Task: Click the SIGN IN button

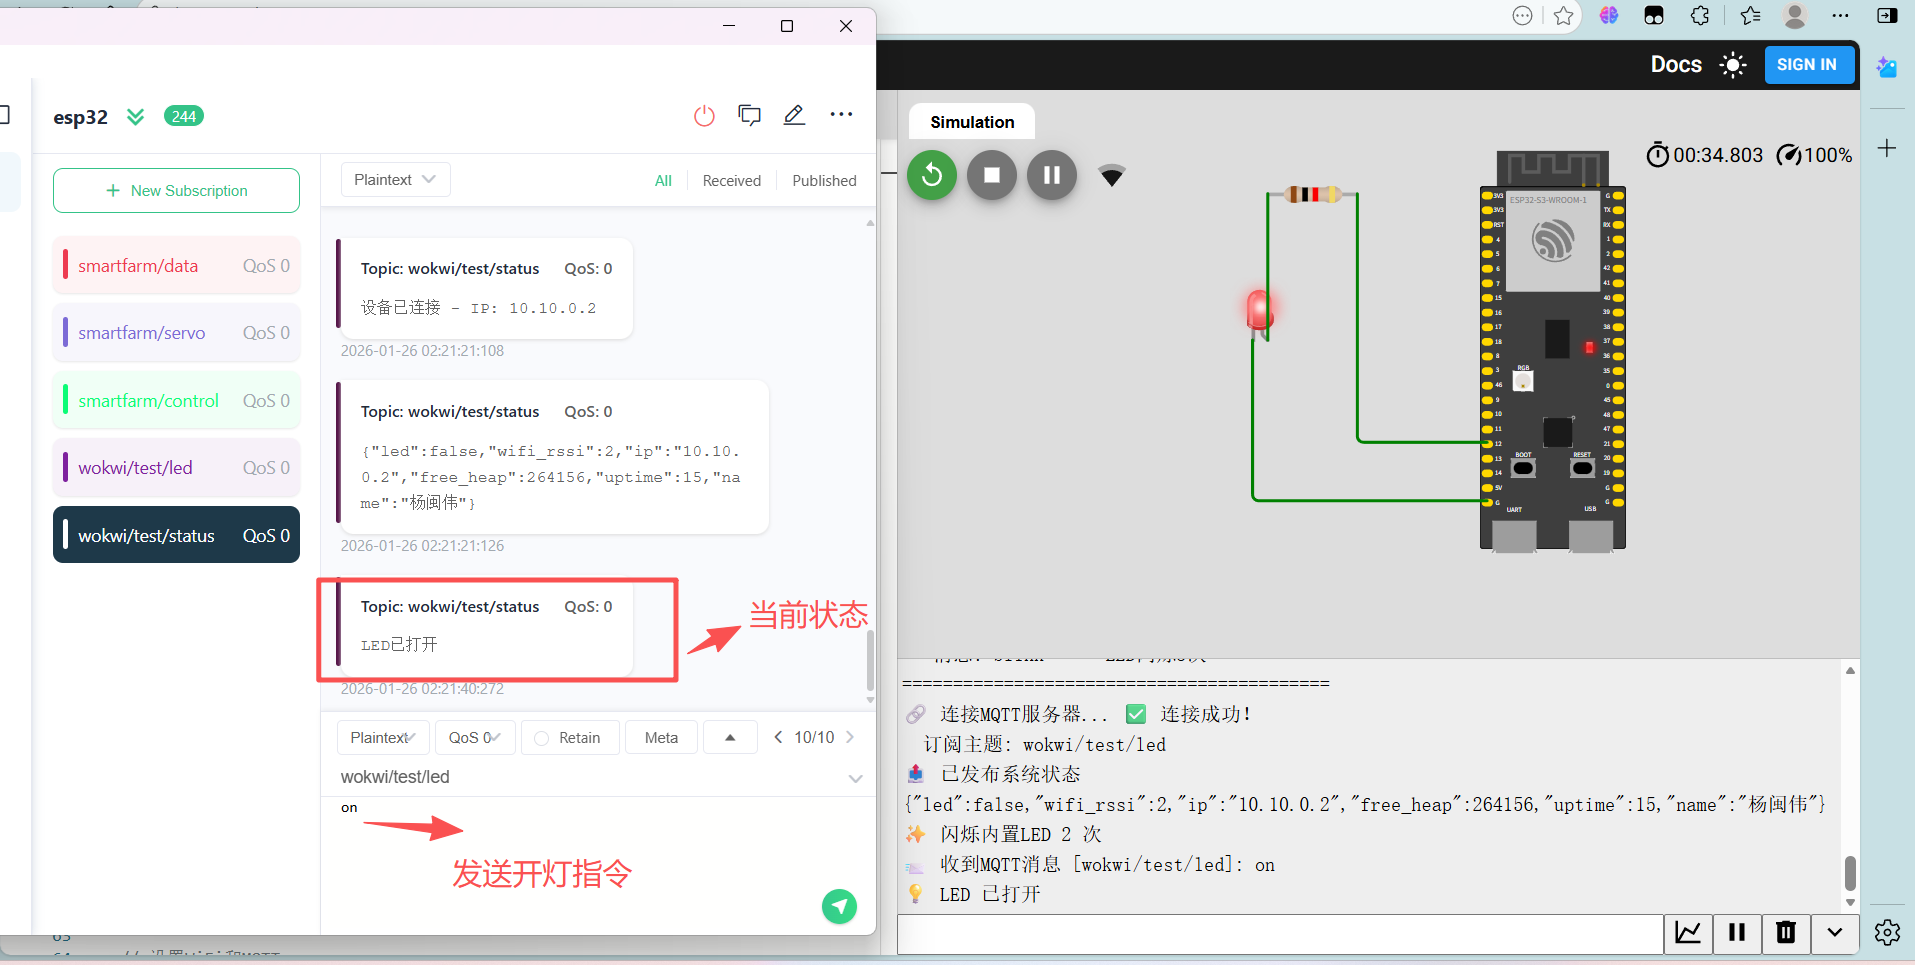Action: tap(1806, 65)
